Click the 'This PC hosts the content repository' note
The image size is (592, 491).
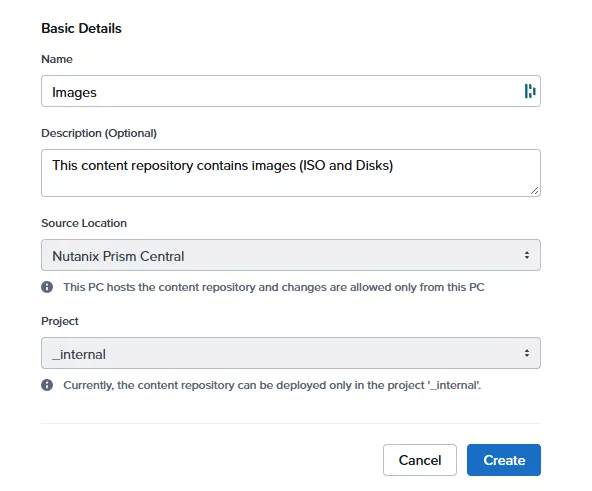tap(274, 287)
